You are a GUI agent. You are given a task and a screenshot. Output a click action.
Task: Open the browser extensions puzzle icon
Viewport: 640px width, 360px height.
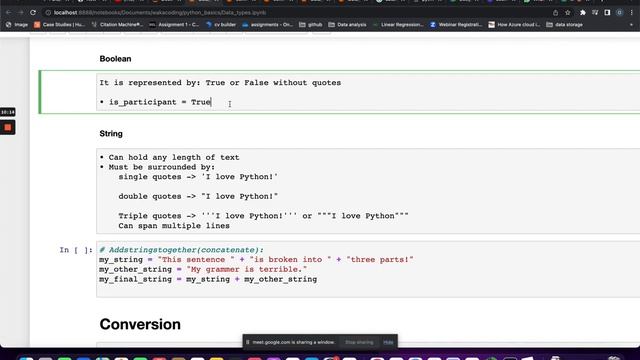[x=583, y=13]
